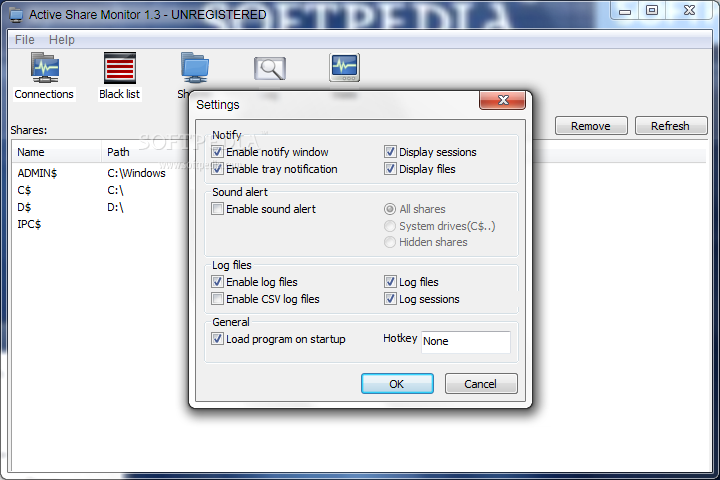Click the magnifying glass search icon

coord(270,69)
